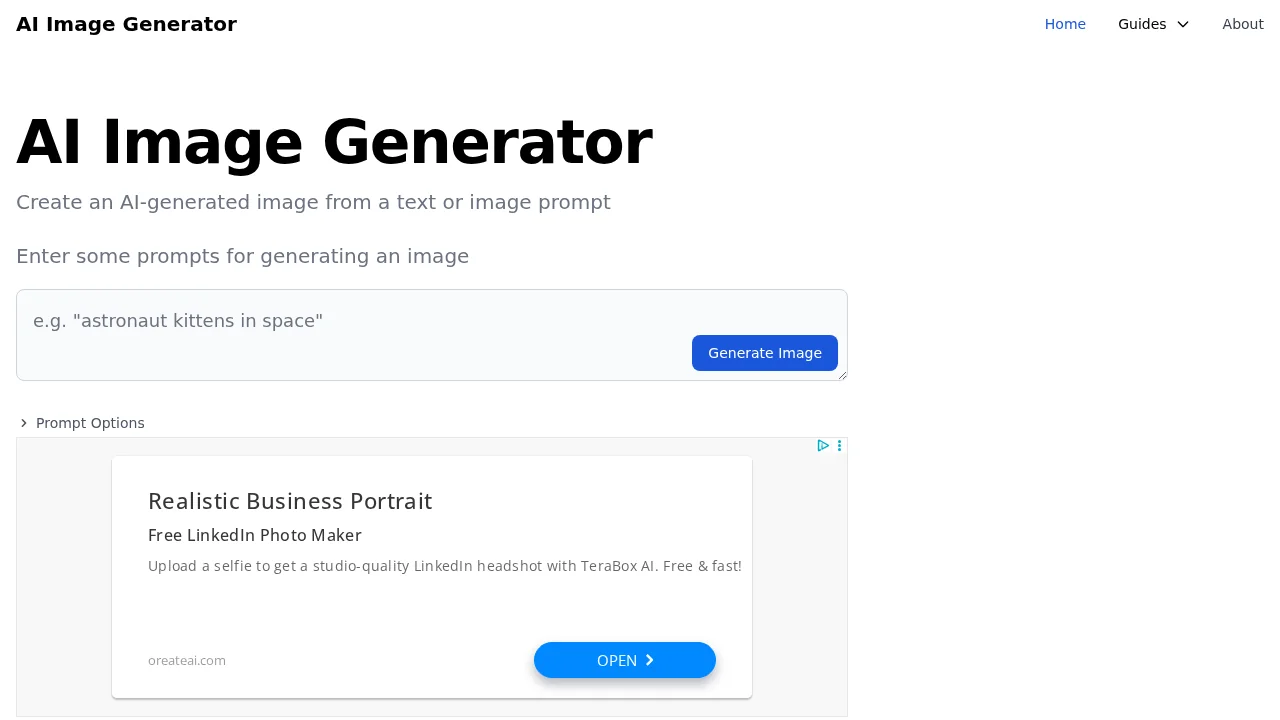Click the large AI Image Generator page heading
This screenshot has width=1280, height=720.
click(334, 142)
